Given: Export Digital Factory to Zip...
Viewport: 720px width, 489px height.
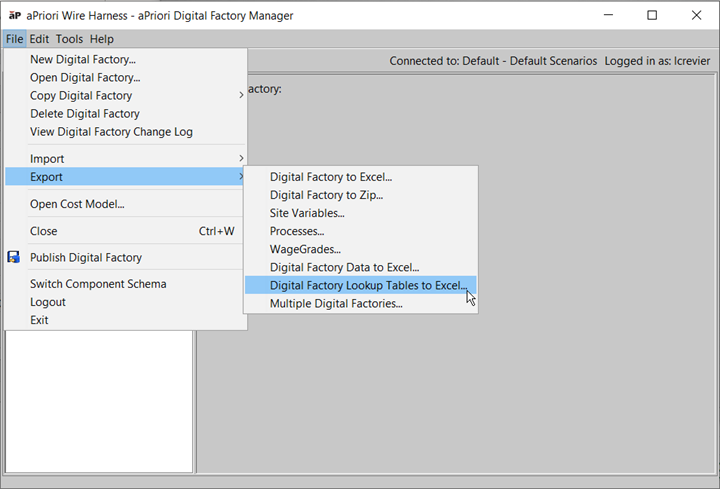Looking at the screenshot, I should (x=360, y=195).
